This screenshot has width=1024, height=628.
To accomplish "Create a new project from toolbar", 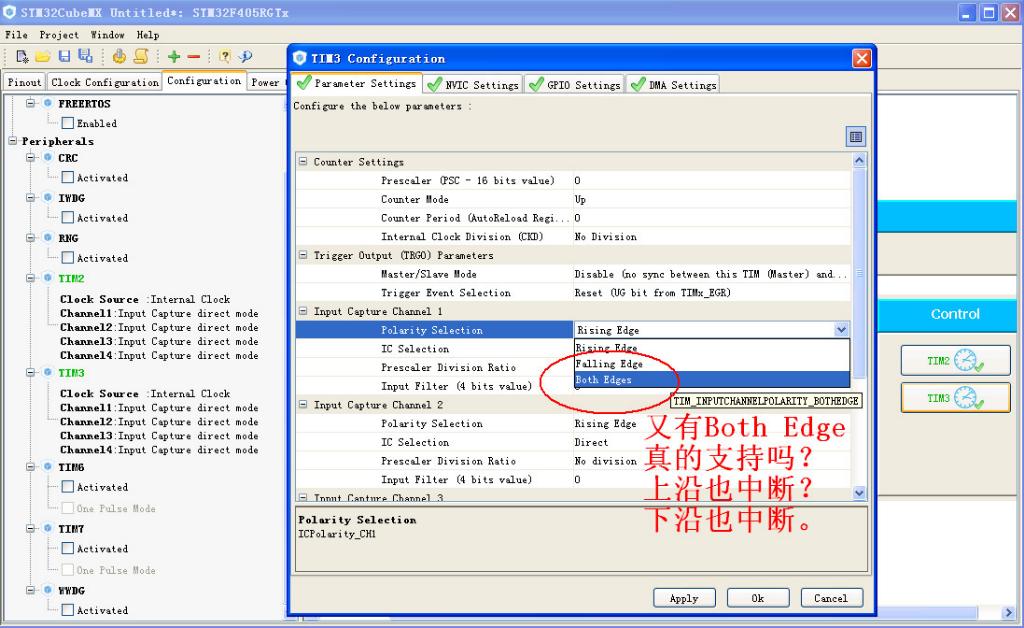I will coord(22,57).
